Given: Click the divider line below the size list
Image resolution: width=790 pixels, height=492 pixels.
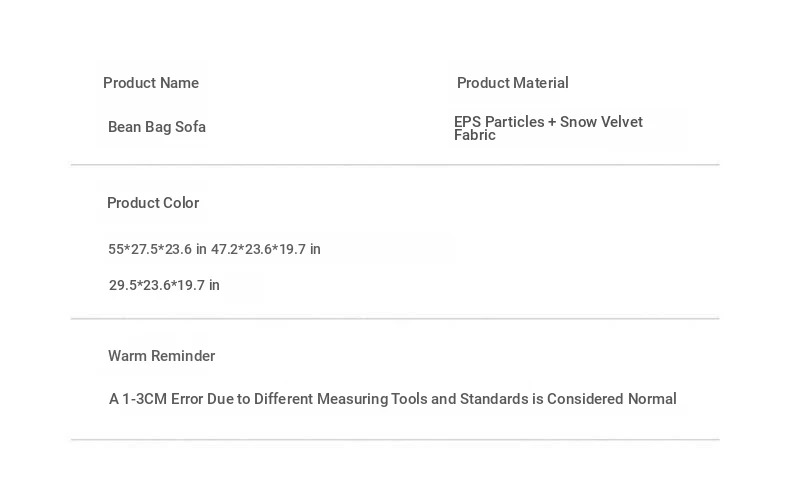Looking at the screenshot, I should pyautogui.click(x=395, y=319).
